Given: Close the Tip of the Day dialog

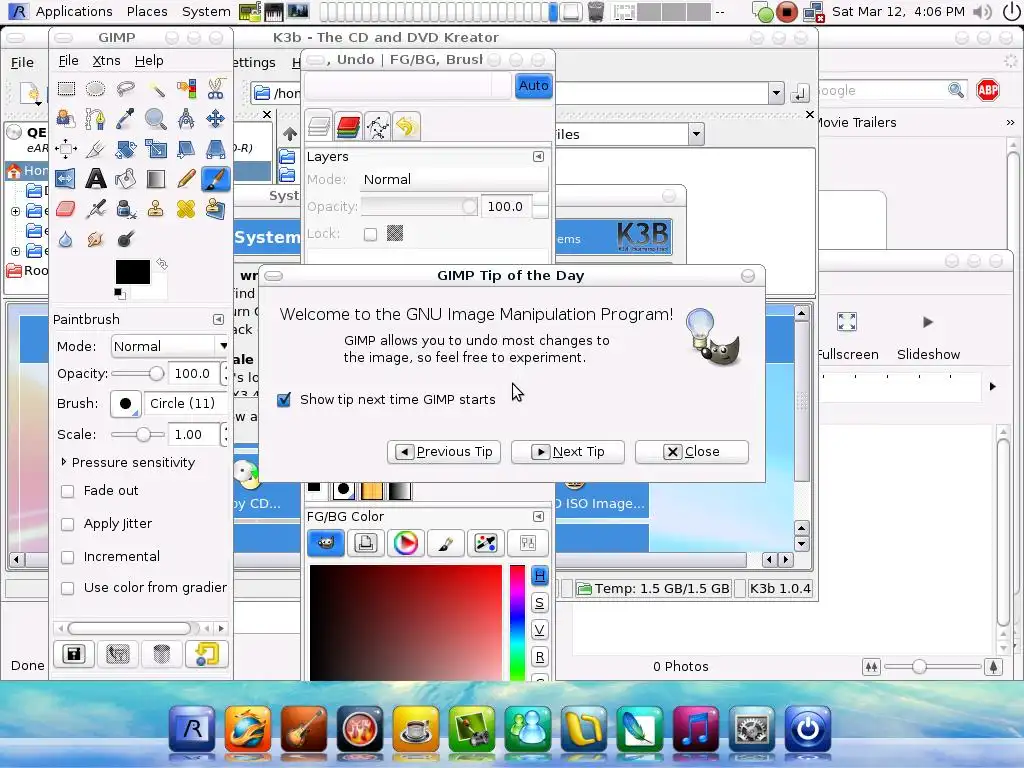Looking at the screenshot, I should tap(692, 452).
